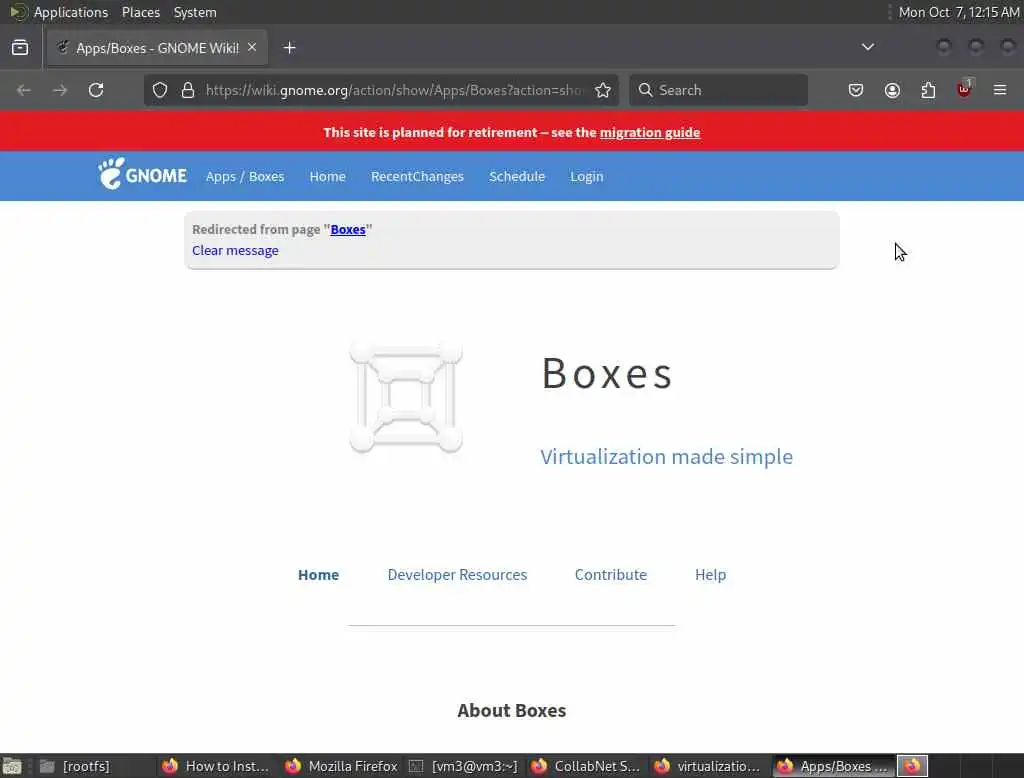Select the Boxes page Home tab
Viewport: 1024px width, 778px height.
(x=319, y=575)
